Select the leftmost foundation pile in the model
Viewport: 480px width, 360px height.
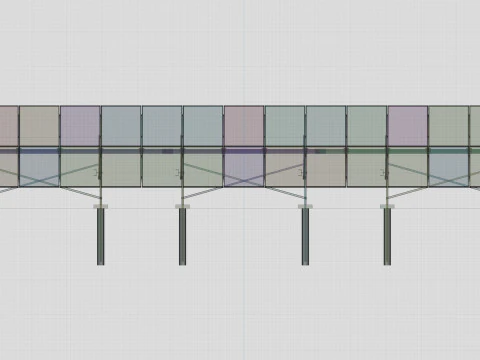coord(100,237)
